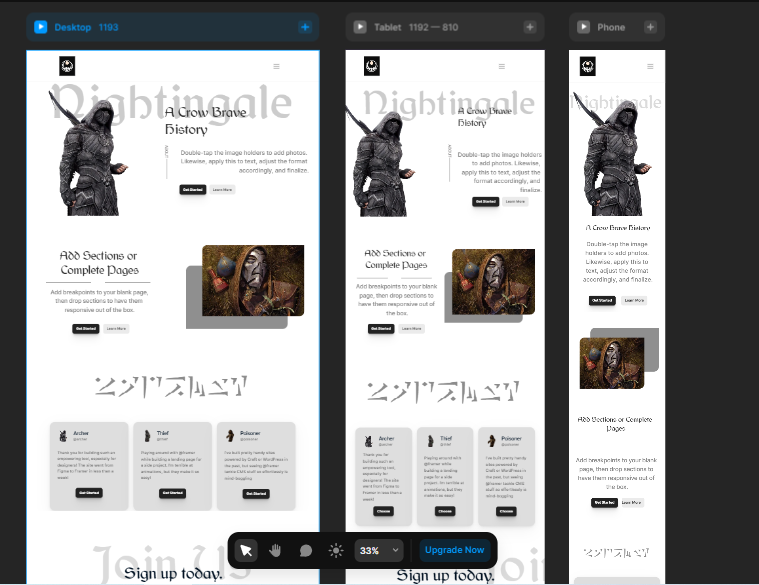Preview the Desktop breakpoint with play icon
This screenshot has height=585, width=759.
41,27
